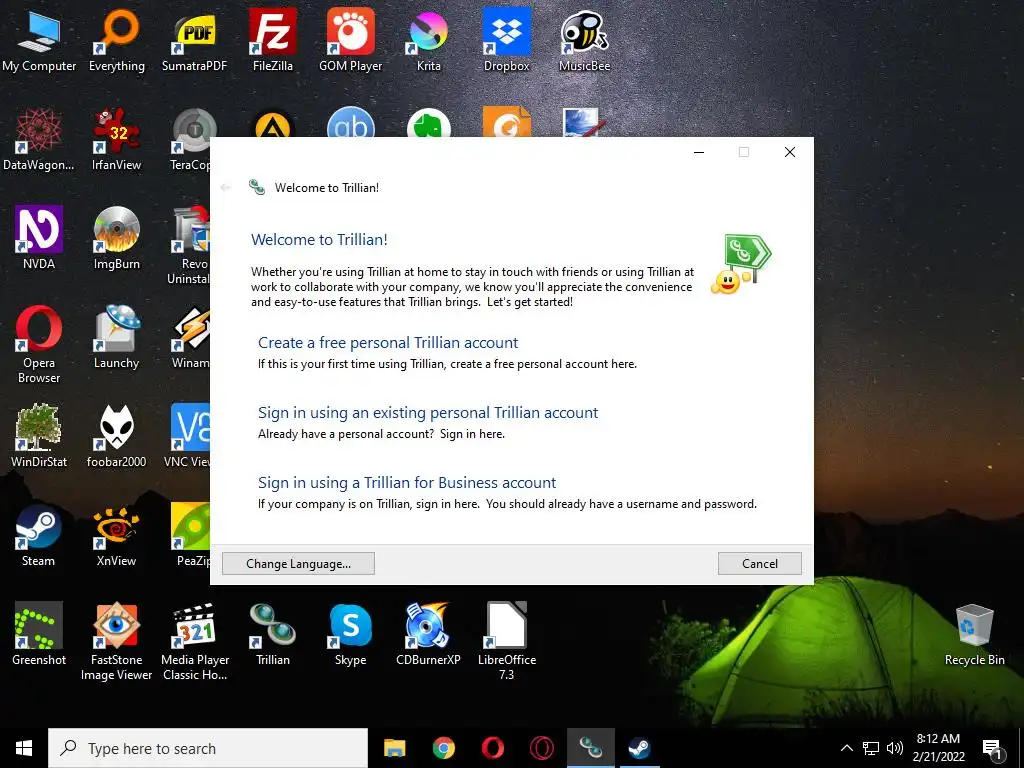1024x768 pixels.
Task: Select the GOM Player desktop icon
Action: tap(351, 40)
